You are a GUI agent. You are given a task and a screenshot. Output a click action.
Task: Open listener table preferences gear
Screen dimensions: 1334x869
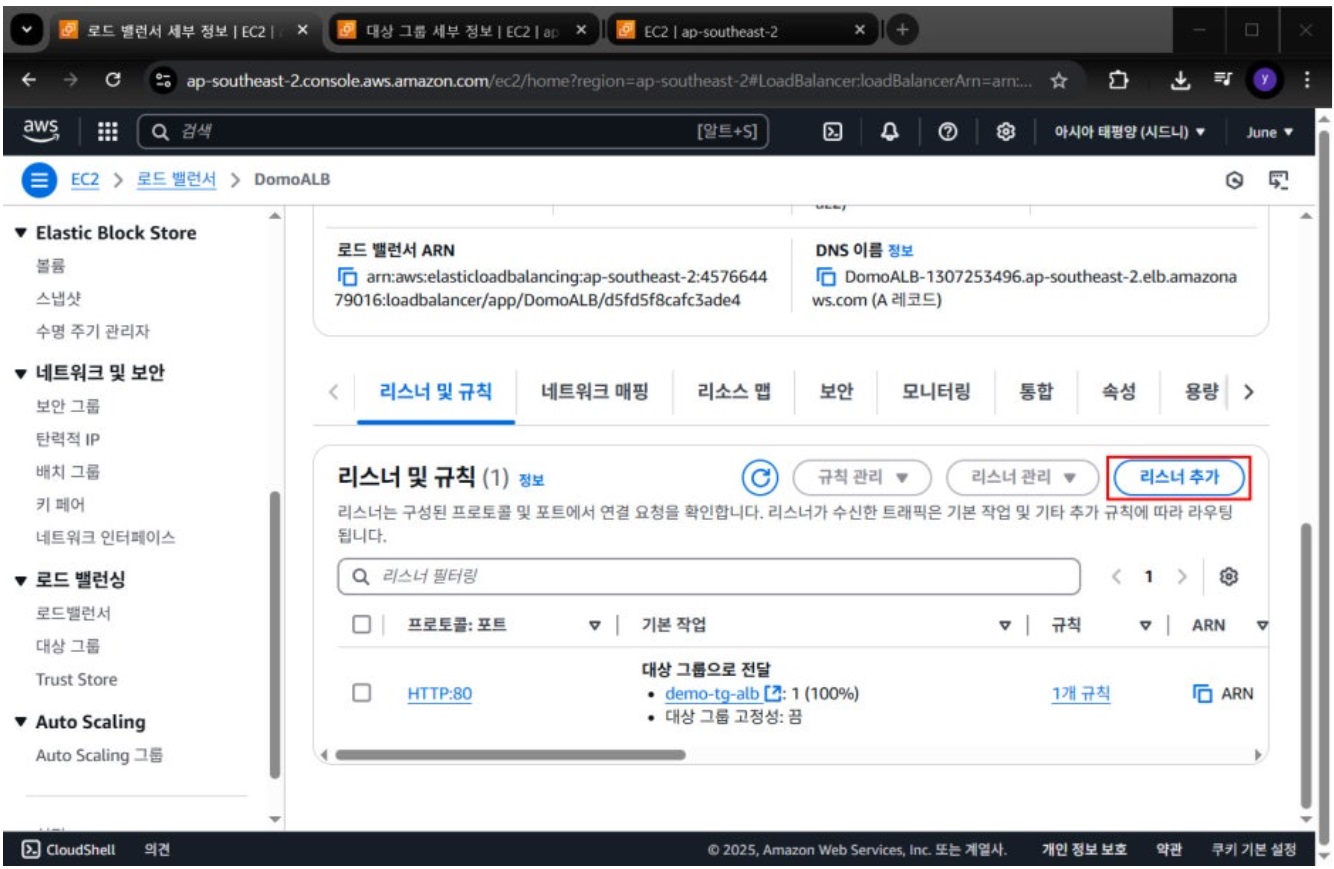[x=1230, y=576]
